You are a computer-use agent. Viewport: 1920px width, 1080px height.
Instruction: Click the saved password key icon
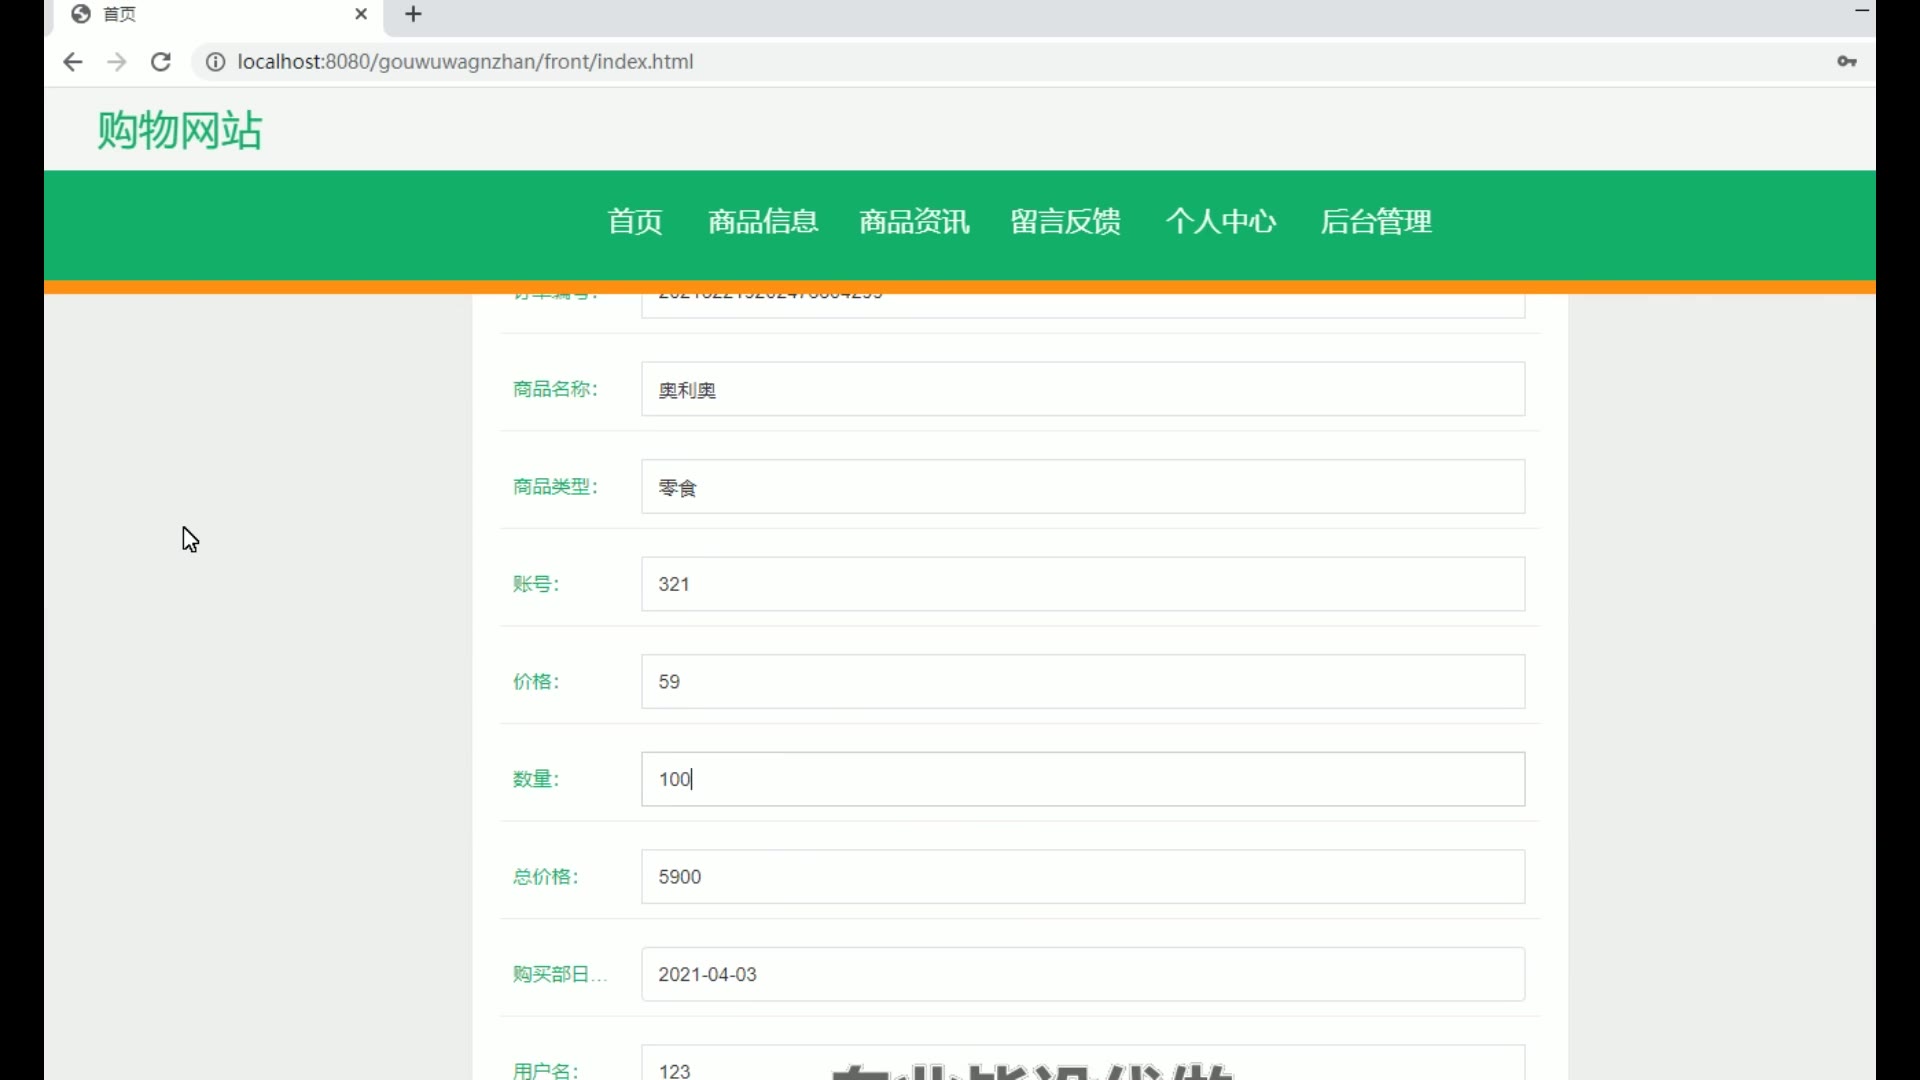pos(1847,62)
